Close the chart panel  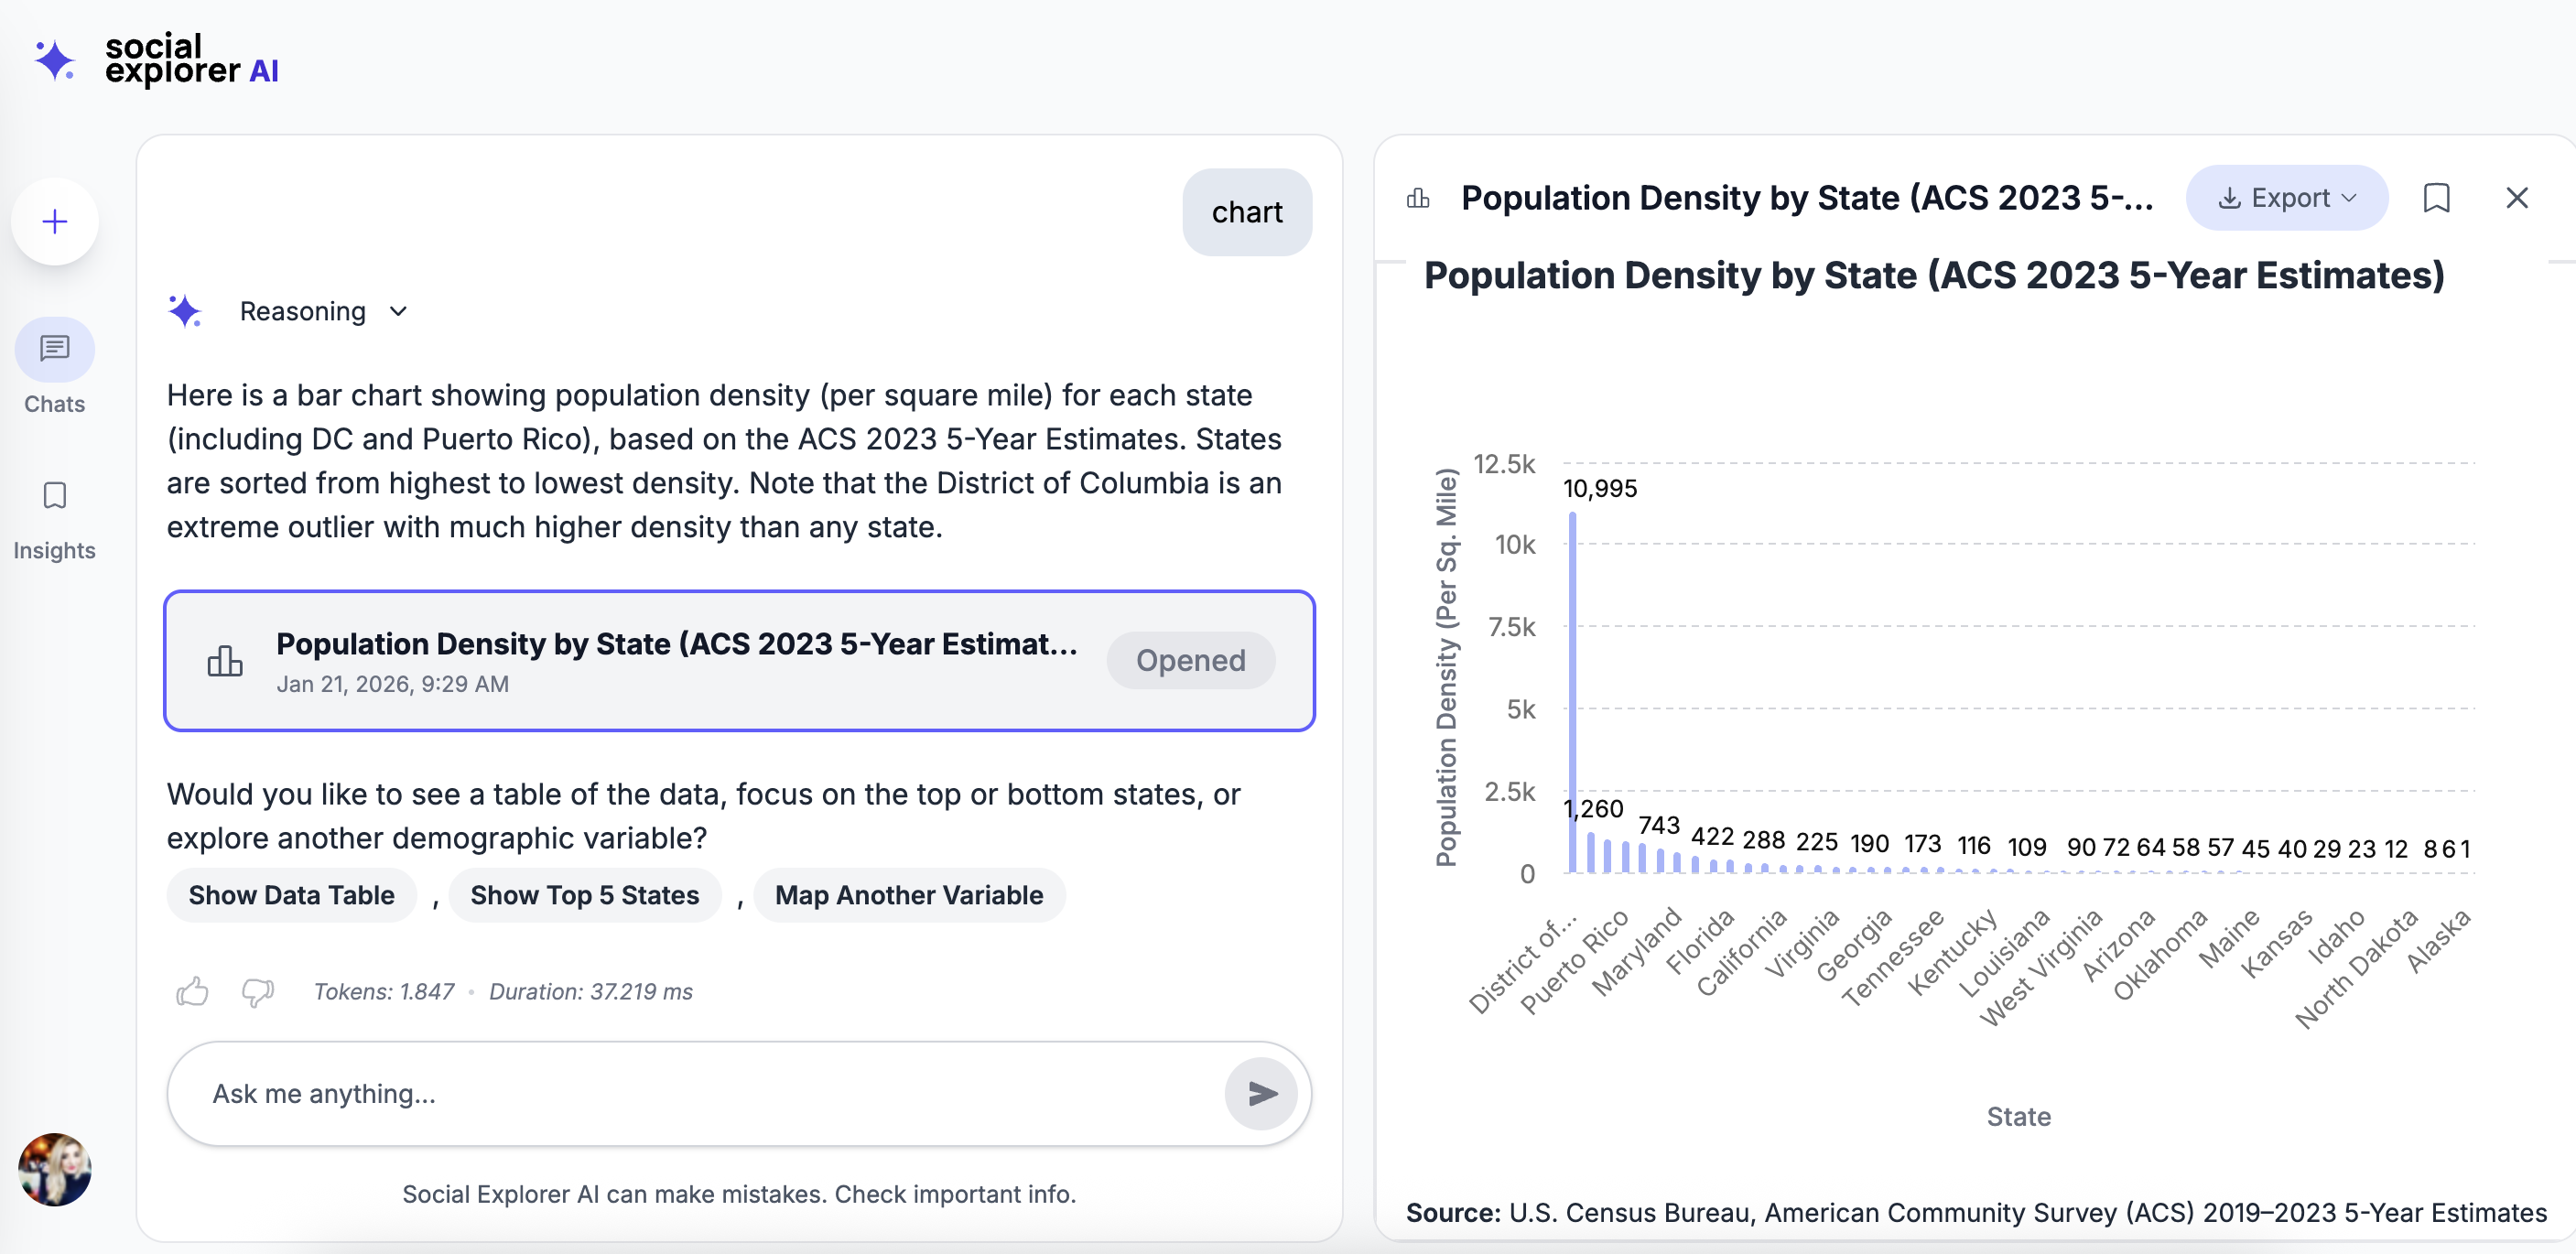pos(2516,198)
